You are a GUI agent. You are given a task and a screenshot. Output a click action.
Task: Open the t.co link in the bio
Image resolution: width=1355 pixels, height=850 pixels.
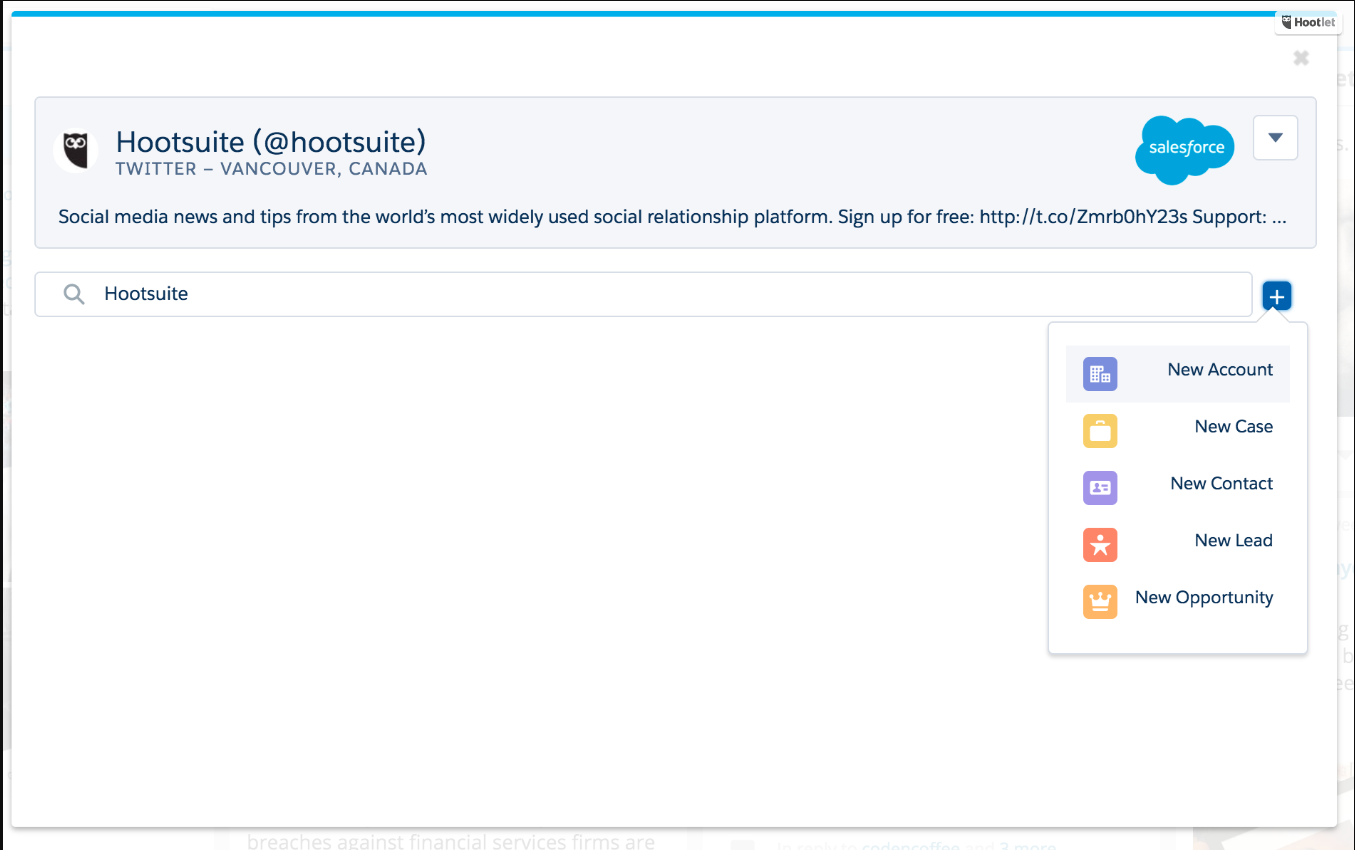pyautogui.click(x=1083, y=216)
